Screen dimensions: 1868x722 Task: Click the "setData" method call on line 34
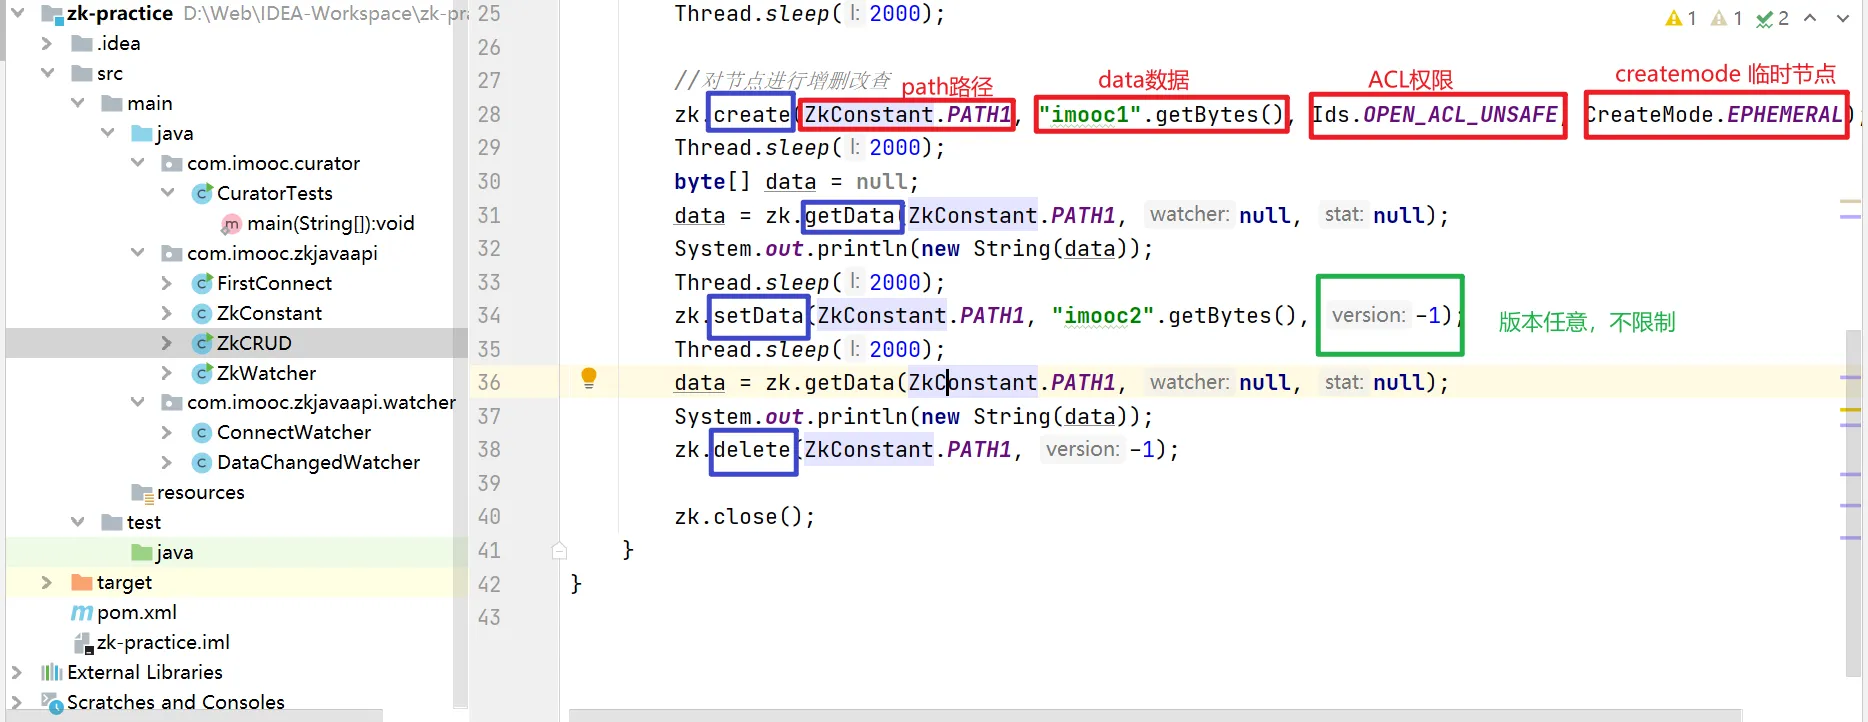pyautogui.click(x=759, y=316)
